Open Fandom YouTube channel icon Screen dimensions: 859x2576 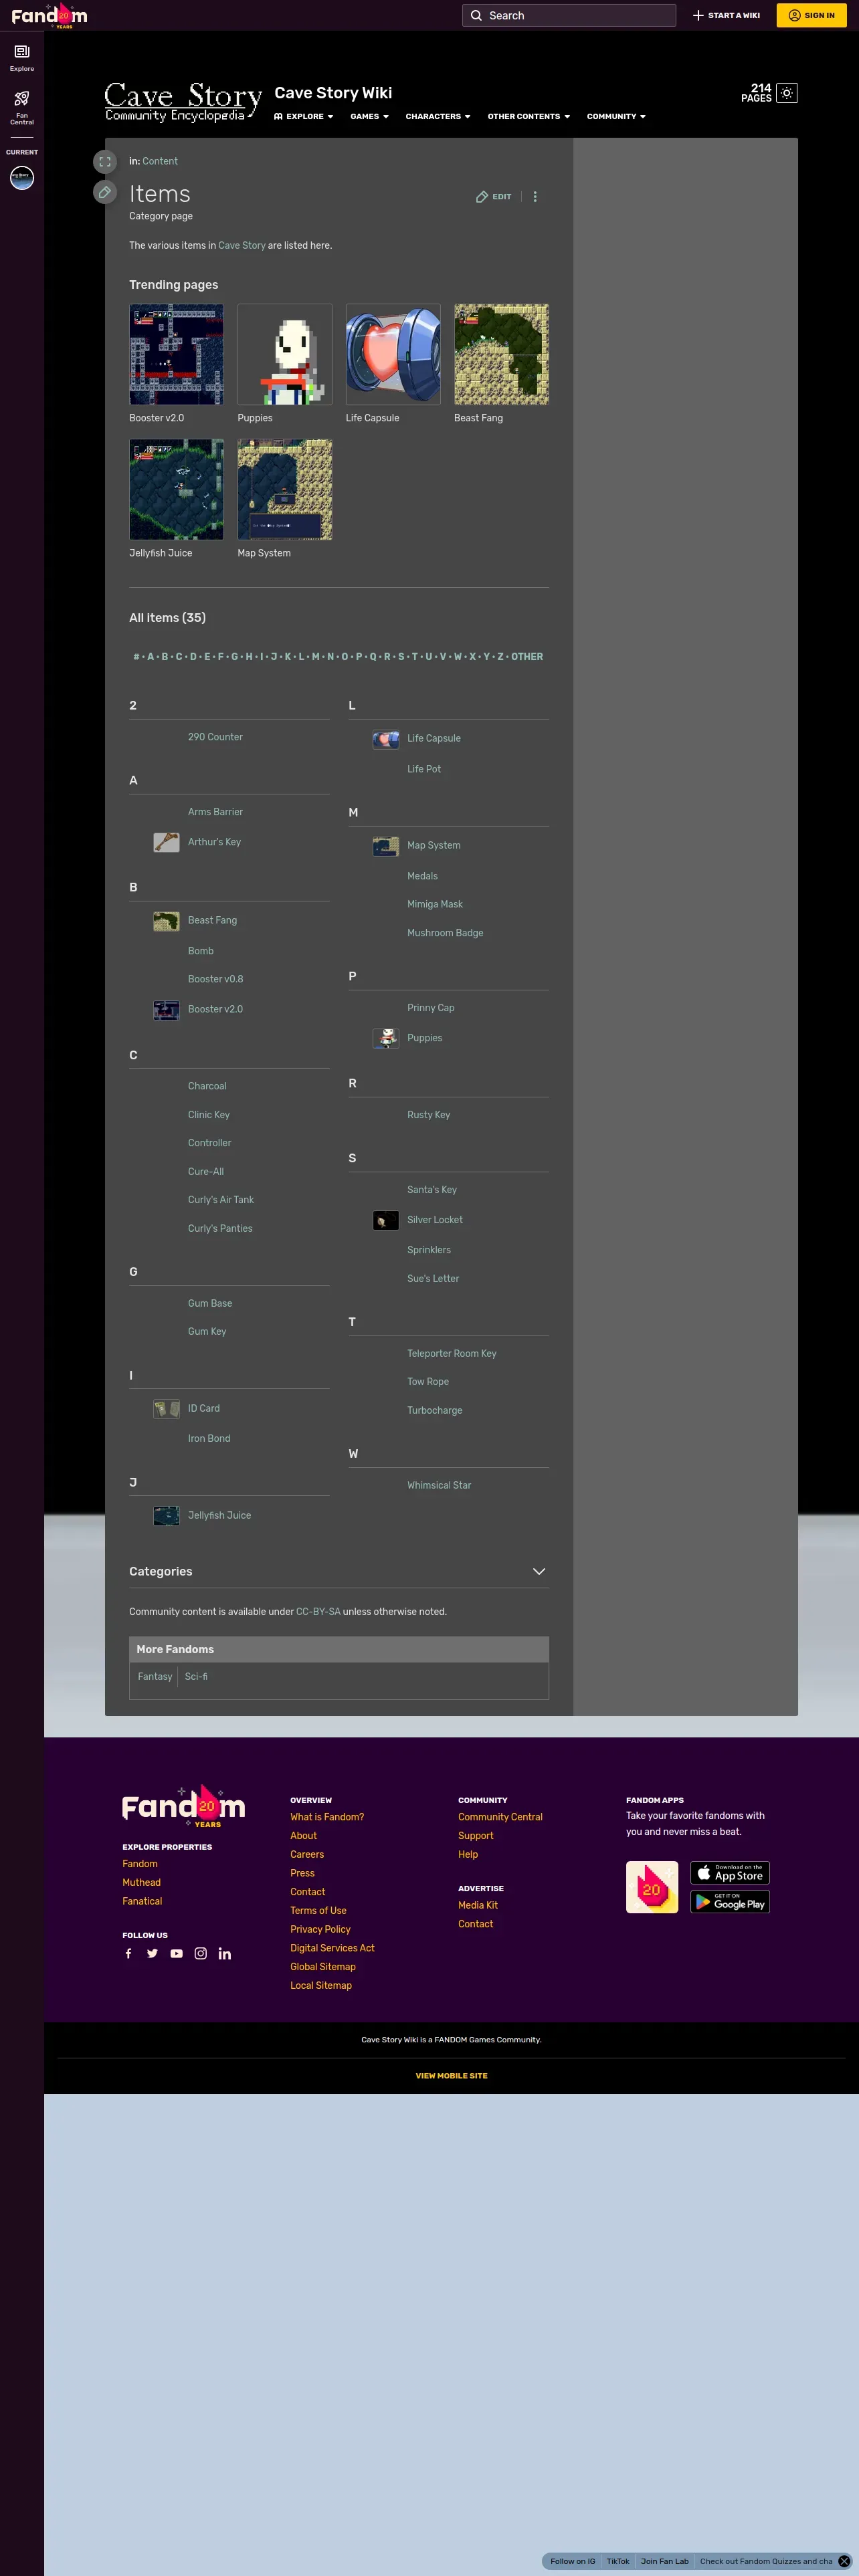click(x=176, y=1953)
